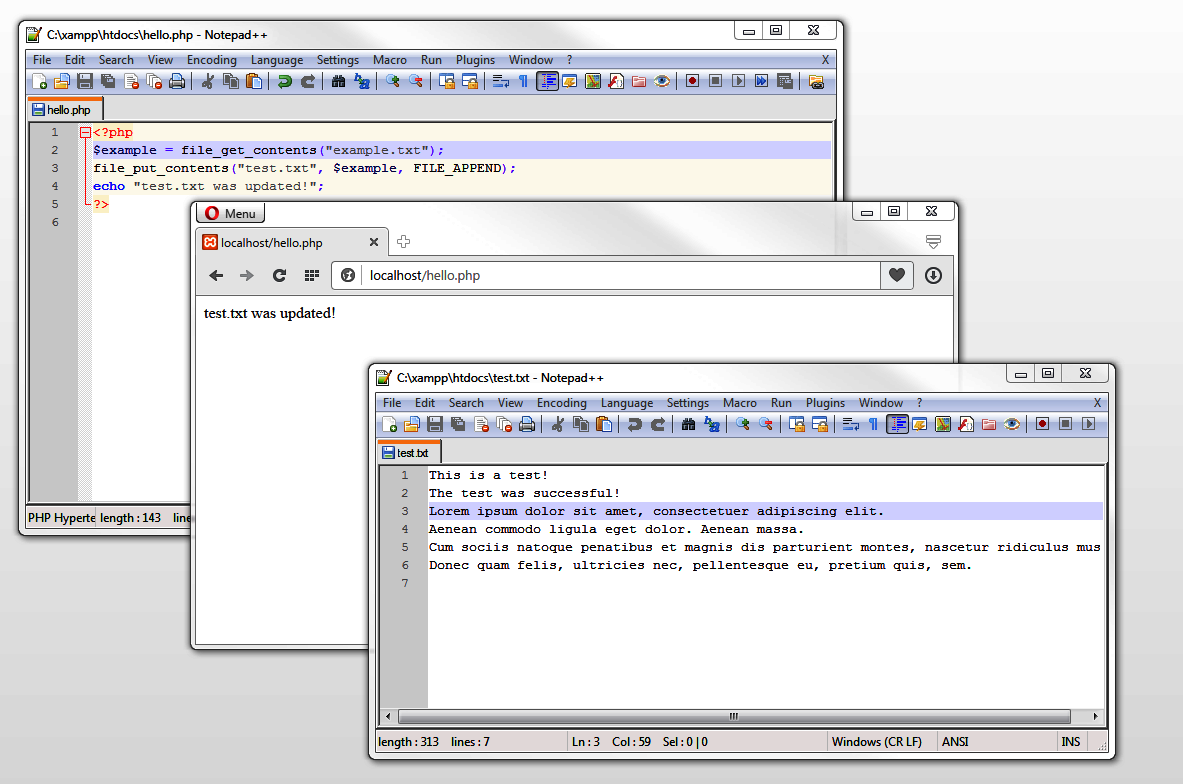
Task: Open a file using the Open folder icon
Action: (61, 81)
